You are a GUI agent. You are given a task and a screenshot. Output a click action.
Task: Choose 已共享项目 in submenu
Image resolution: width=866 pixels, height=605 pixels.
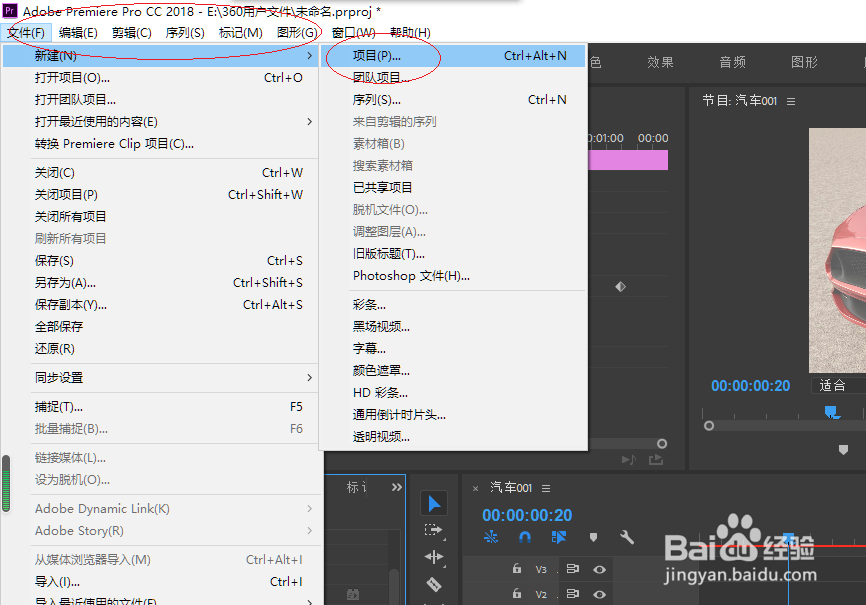pyautogui.click(x=453, y=187)
